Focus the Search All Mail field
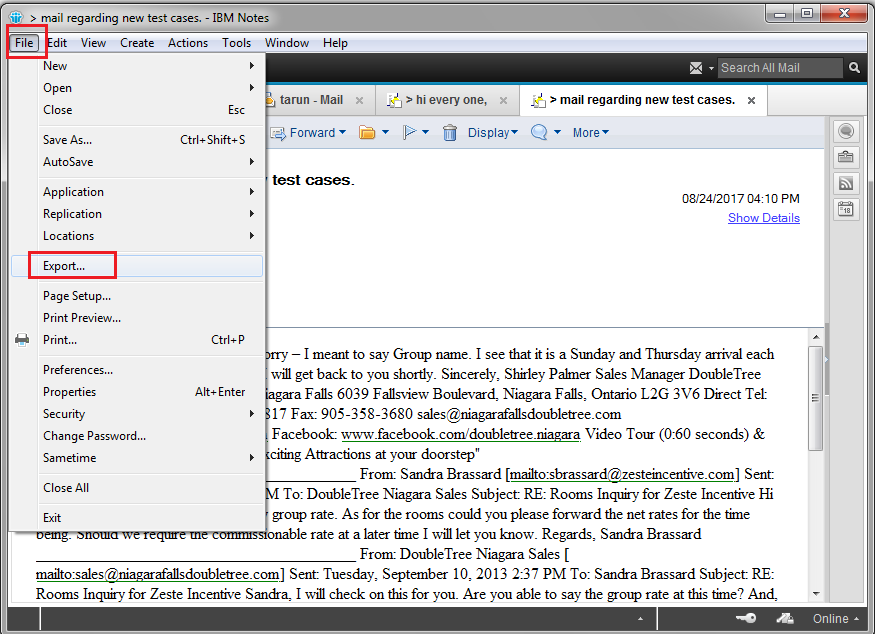 [x=780, y=68]
